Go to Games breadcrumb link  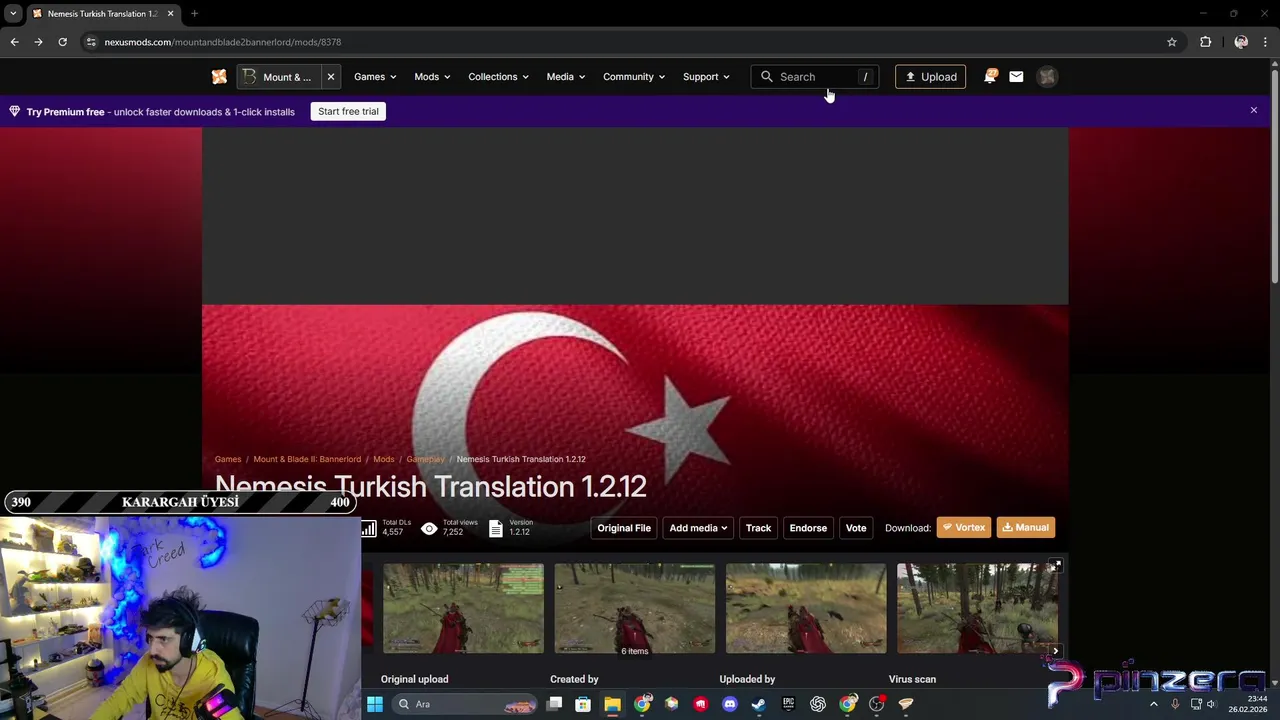228,459
